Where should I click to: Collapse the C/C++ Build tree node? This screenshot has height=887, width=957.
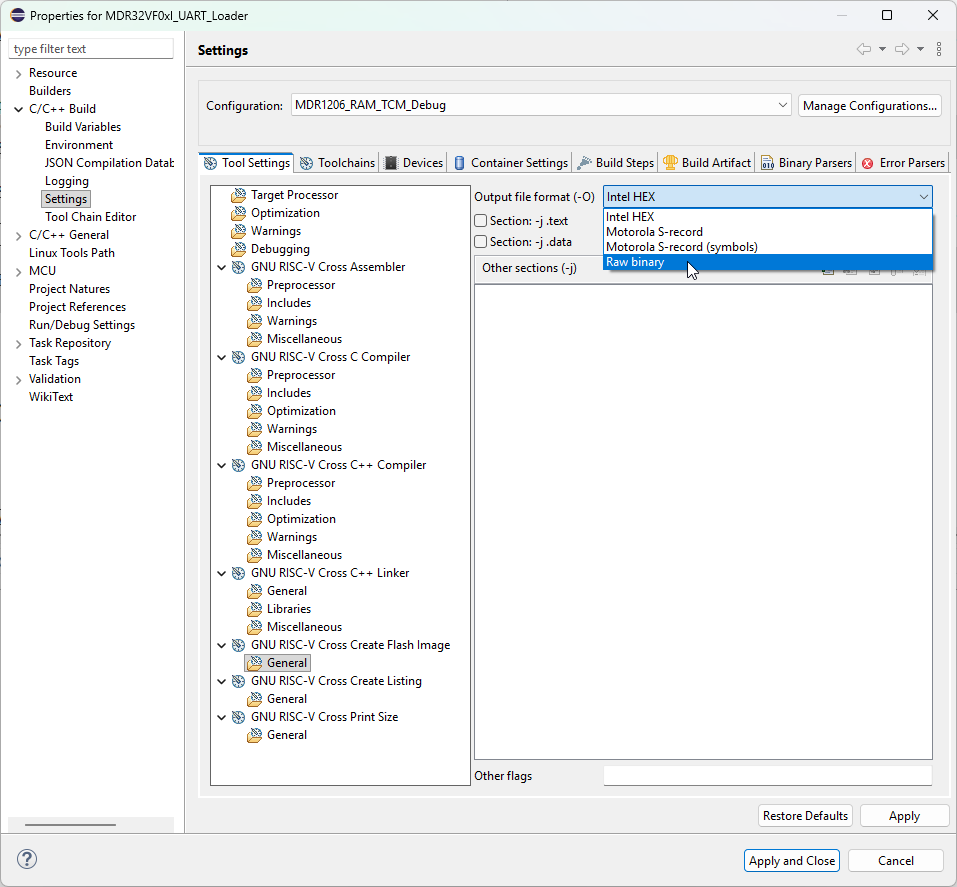point(18,109)
